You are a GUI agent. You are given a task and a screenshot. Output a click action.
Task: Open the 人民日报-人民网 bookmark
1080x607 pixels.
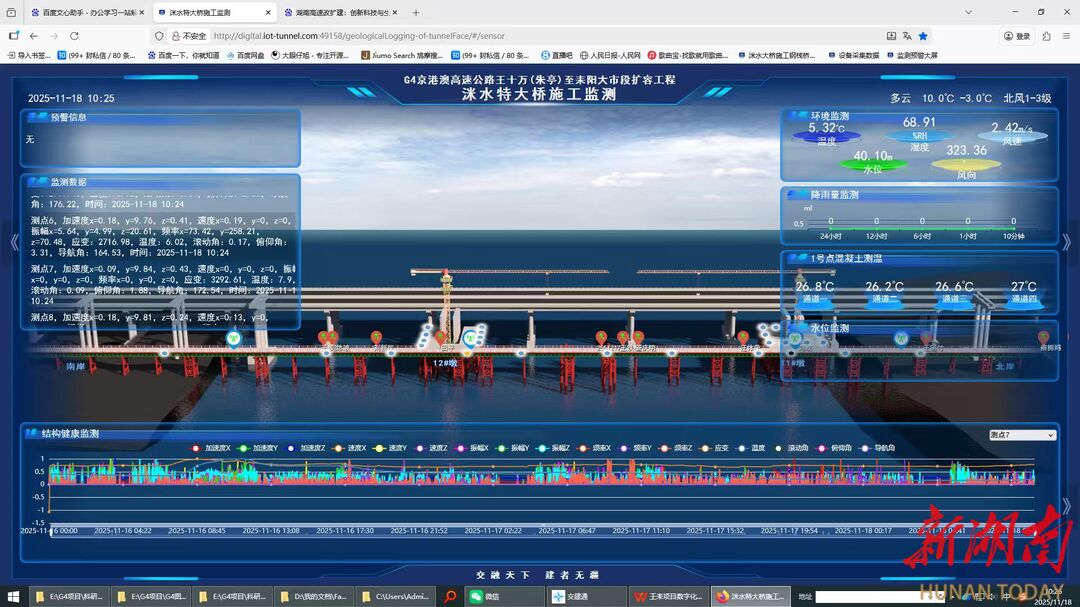(x=610, y=56)
